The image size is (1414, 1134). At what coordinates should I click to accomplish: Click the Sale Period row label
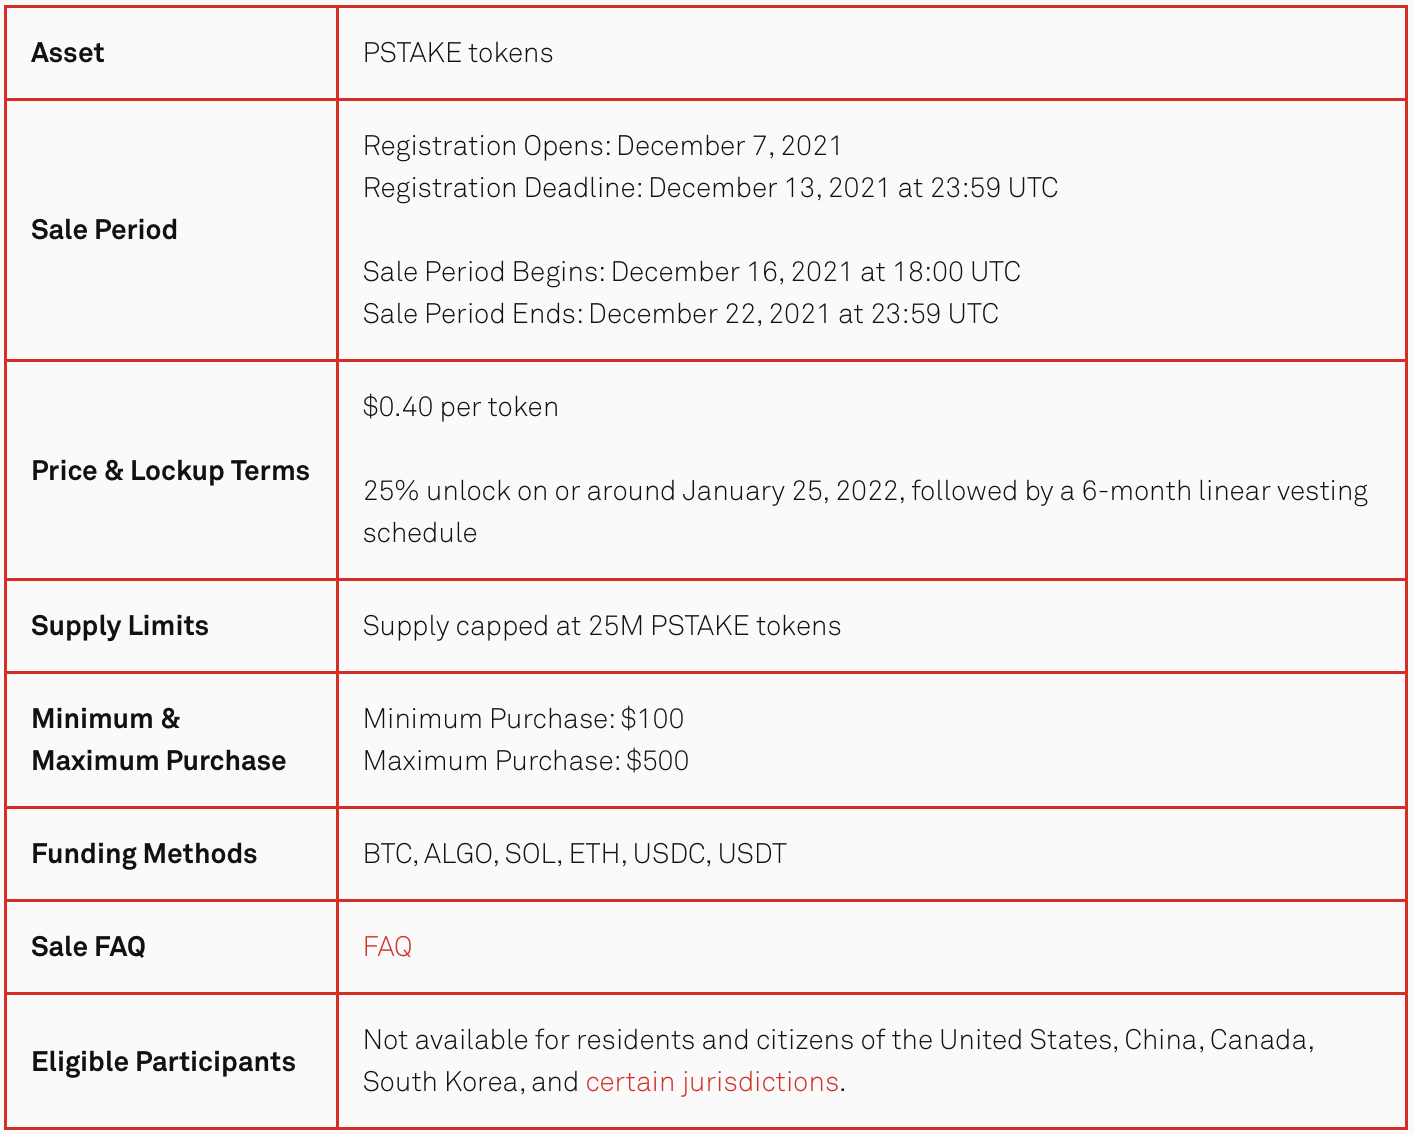[x=104, y=230]
